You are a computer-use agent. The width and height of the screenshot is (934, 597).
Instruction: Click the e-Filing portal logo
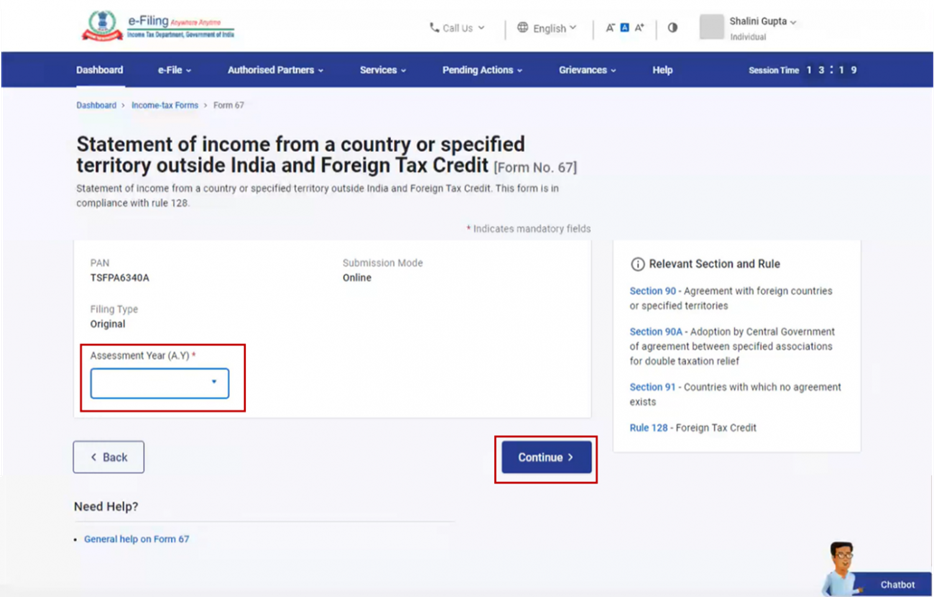(157, 27)
